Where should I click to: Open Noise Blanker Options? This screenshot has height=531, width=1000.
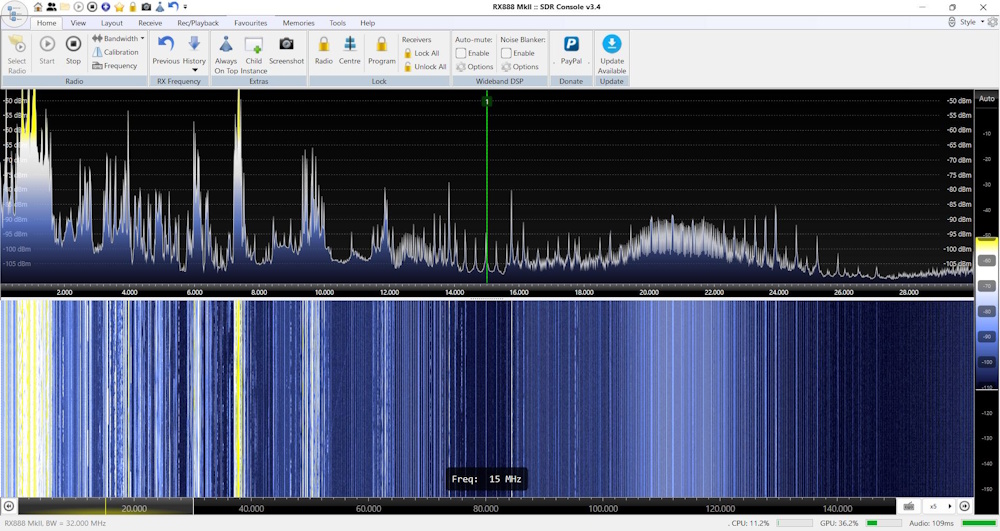520,66
